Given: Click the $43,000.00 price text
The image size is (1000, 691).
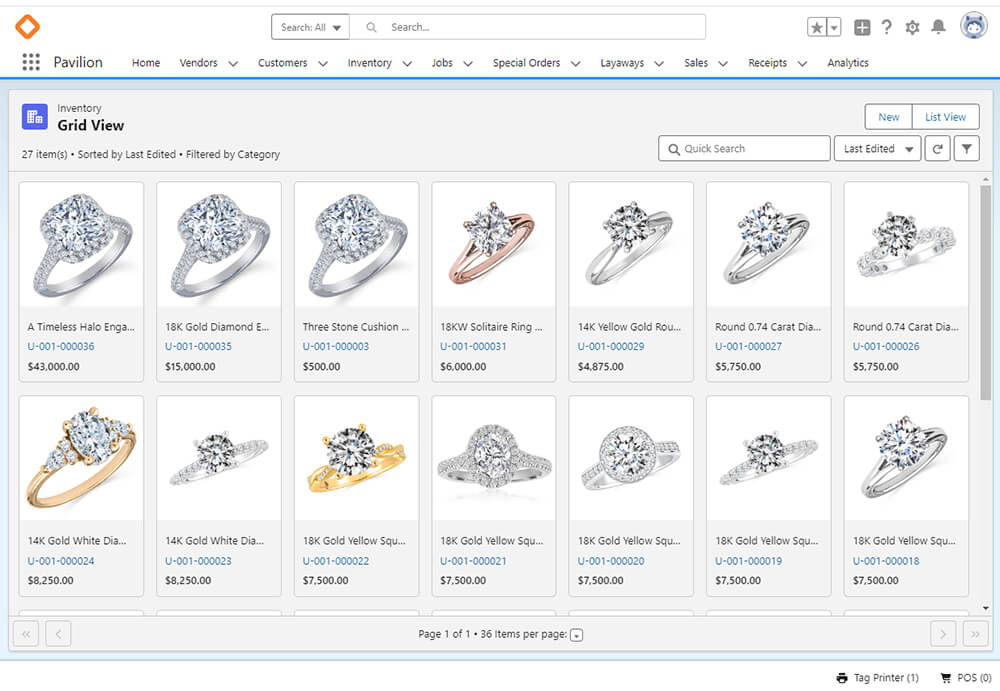Looking at the screenshot, I should (x=54, y=367).
